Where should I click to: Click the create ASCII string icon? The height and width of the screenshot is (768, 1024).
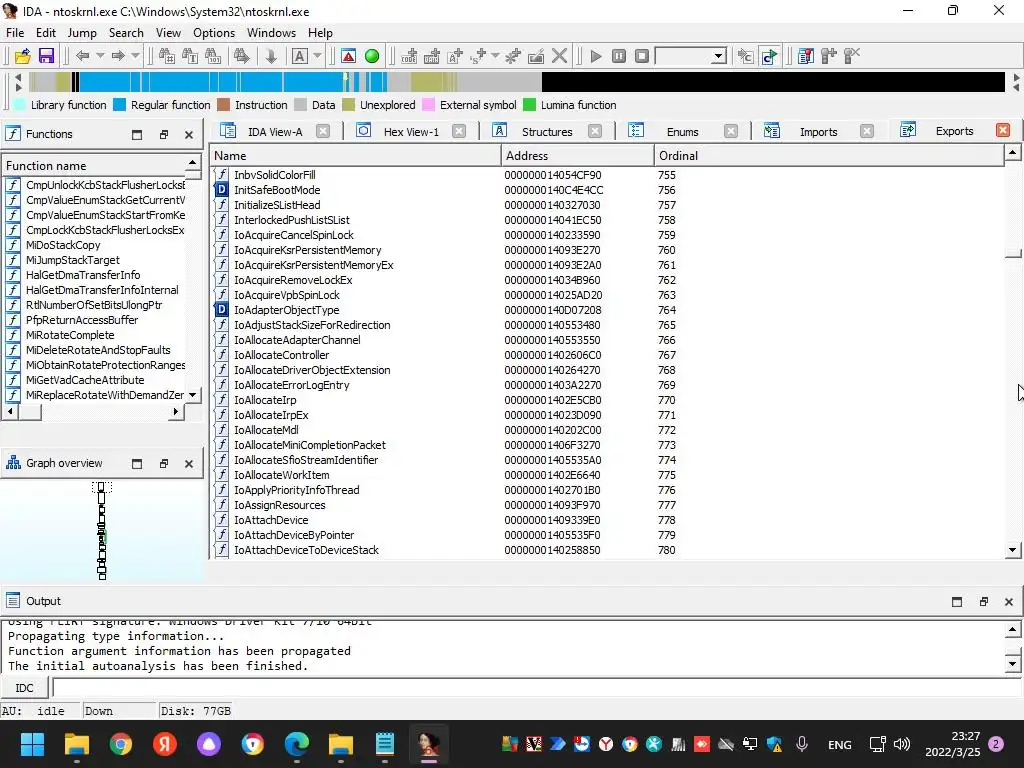click(455, 56)
